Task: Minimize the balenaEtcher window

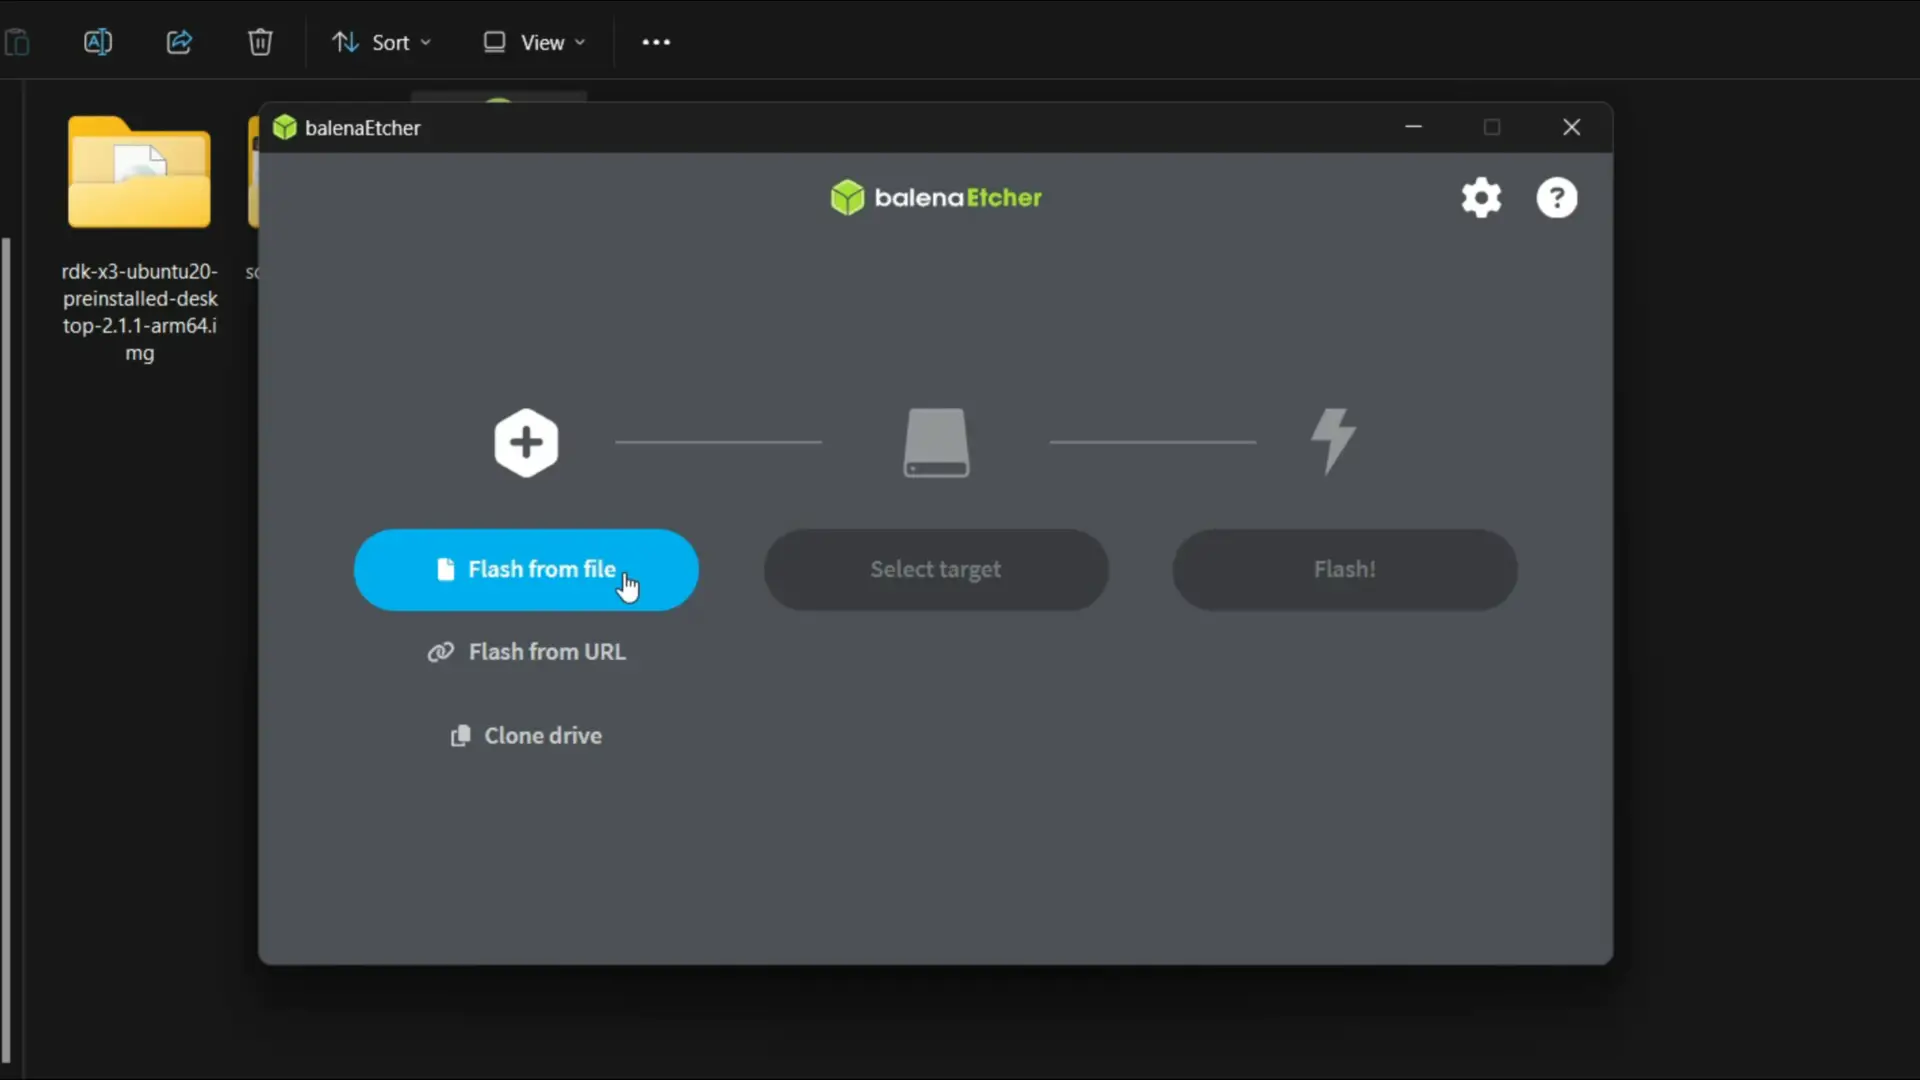Action: click(x=1413, y=127)
